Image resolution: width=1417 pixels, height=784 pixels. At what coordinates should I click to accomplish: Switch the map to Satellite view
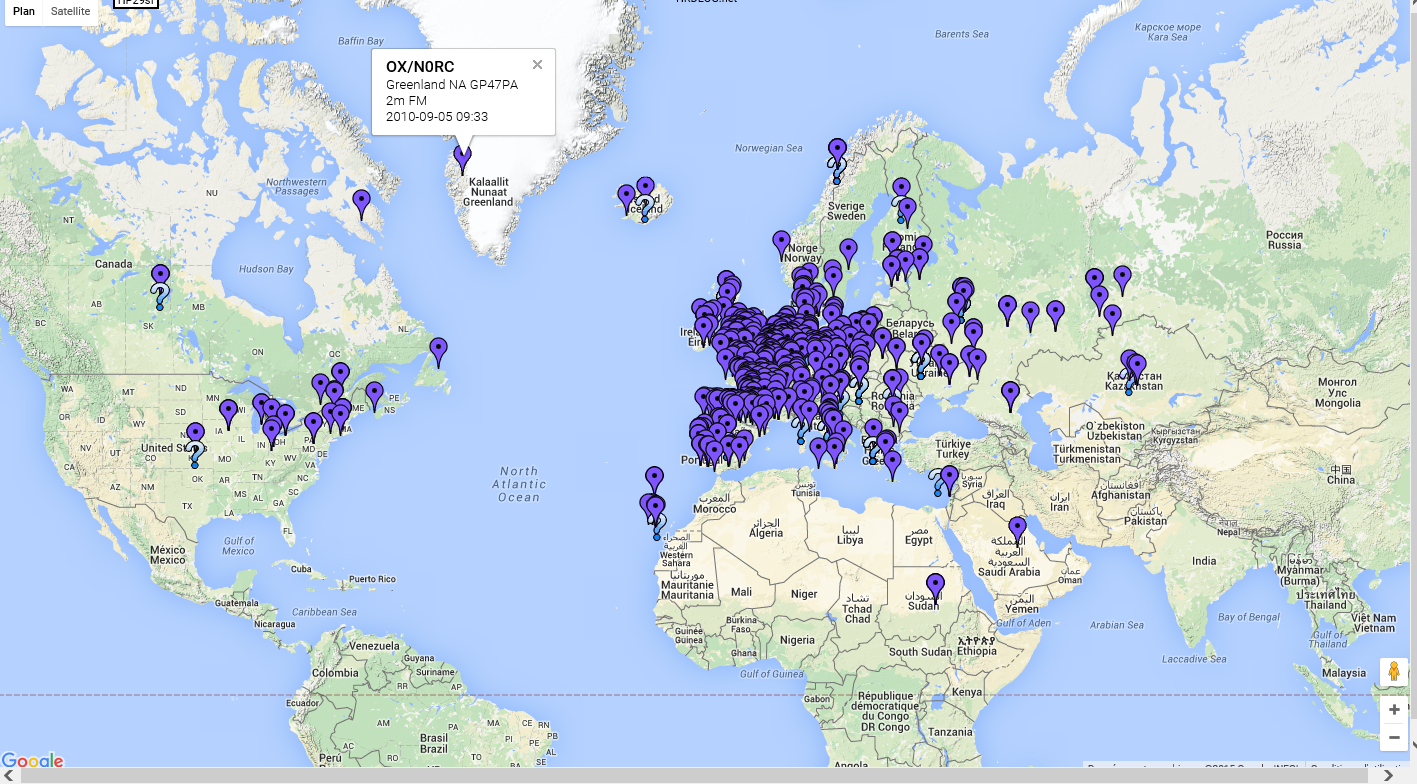click(x=70, y=11)
